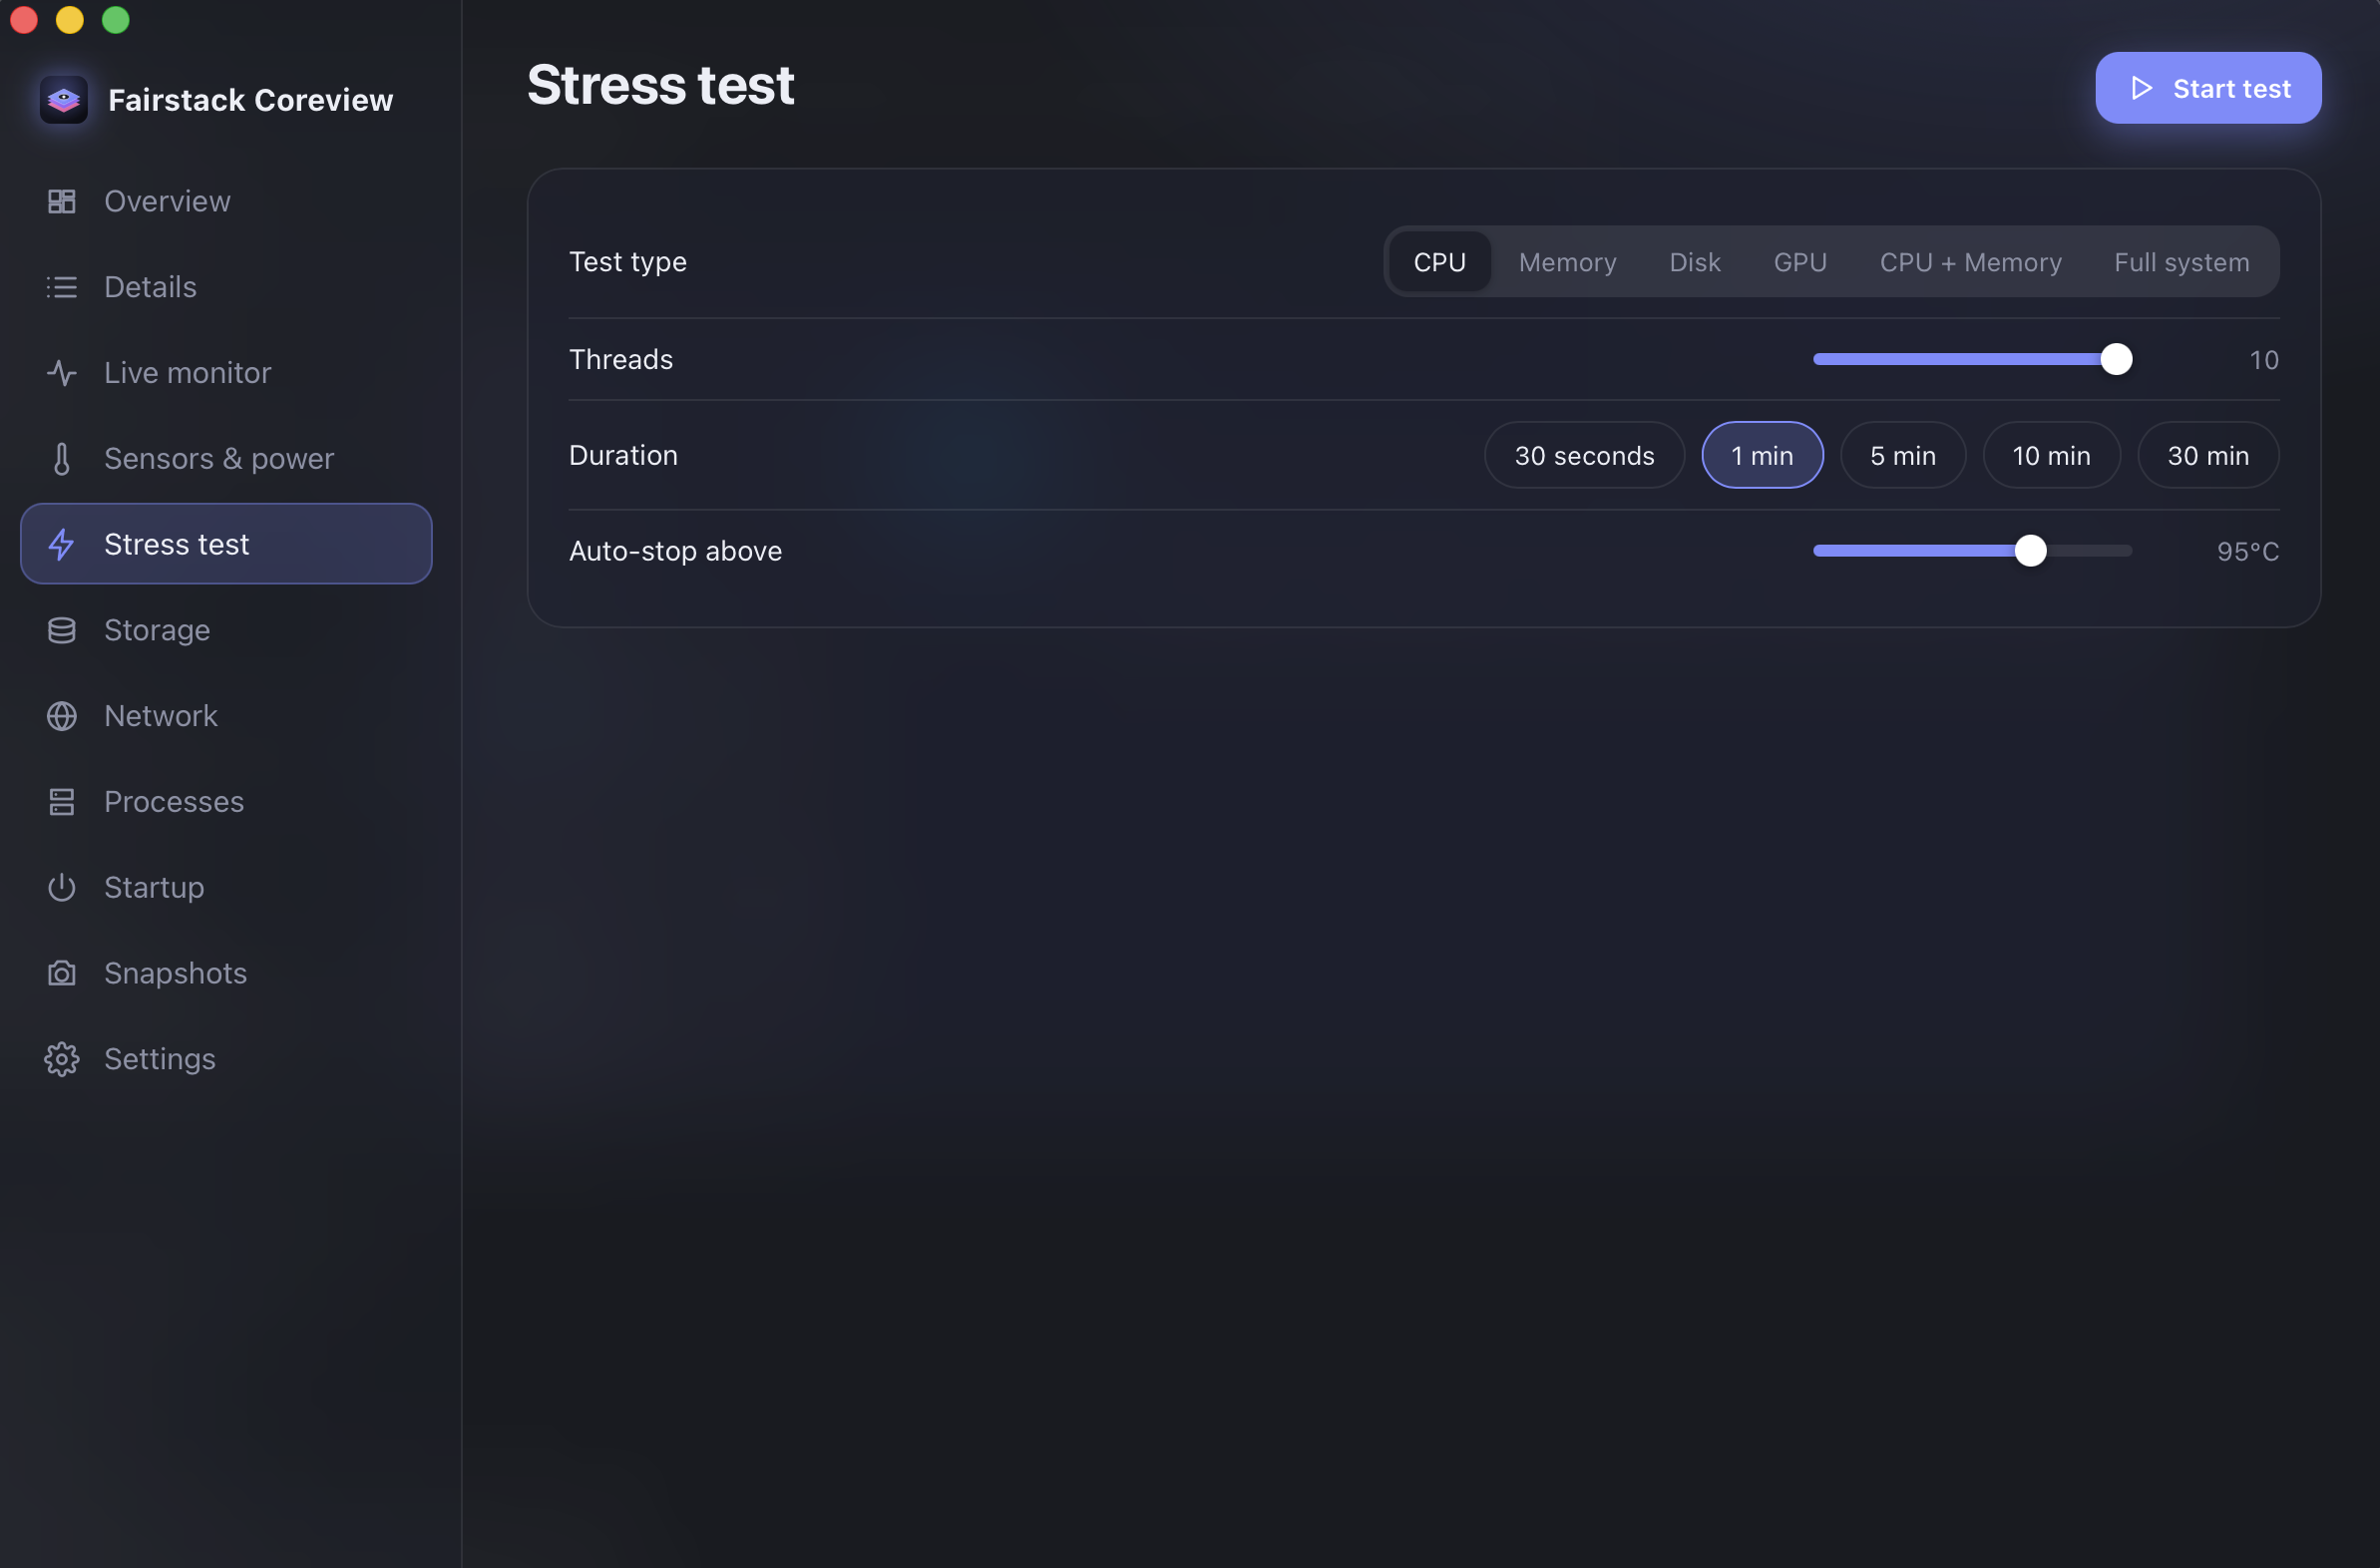Click the Overview grid icon in sidebar
This screenshot has width=2380, height=1568.
coord(62,201)
